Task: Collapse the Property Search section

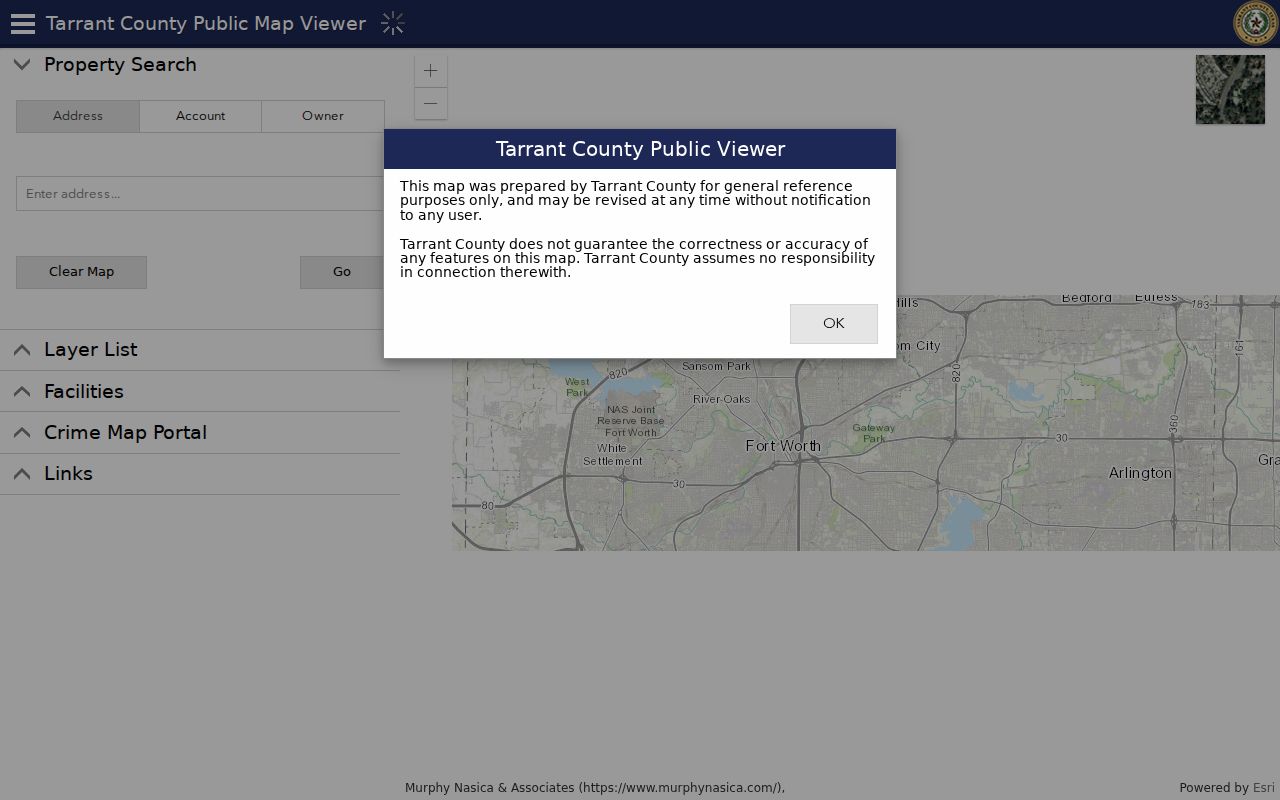Action: (22, 65)
